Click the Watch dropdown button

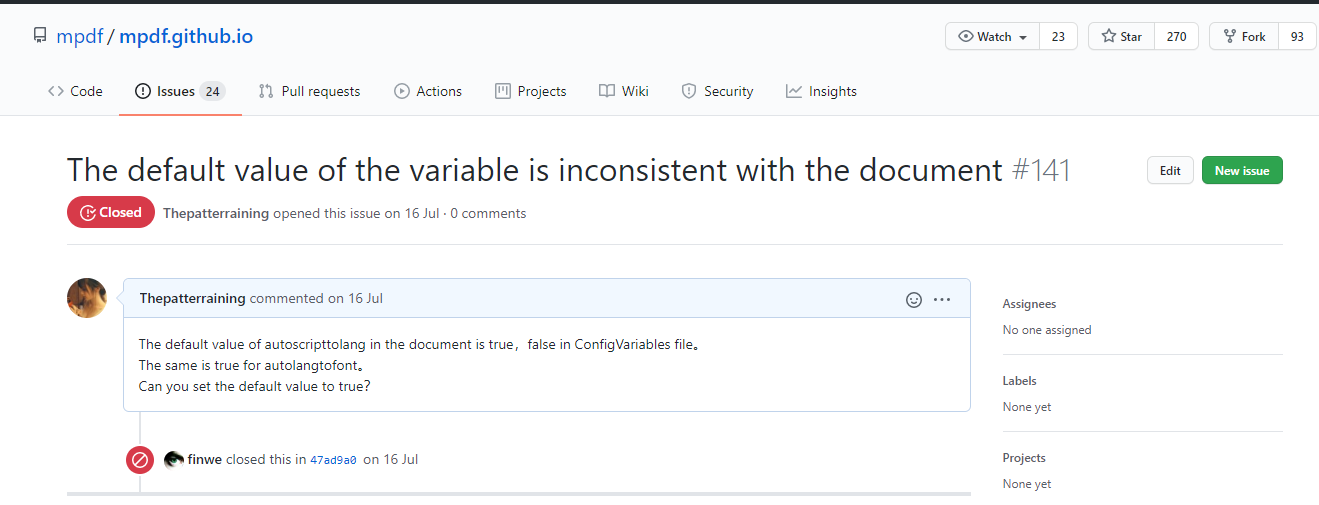[993, 36]
